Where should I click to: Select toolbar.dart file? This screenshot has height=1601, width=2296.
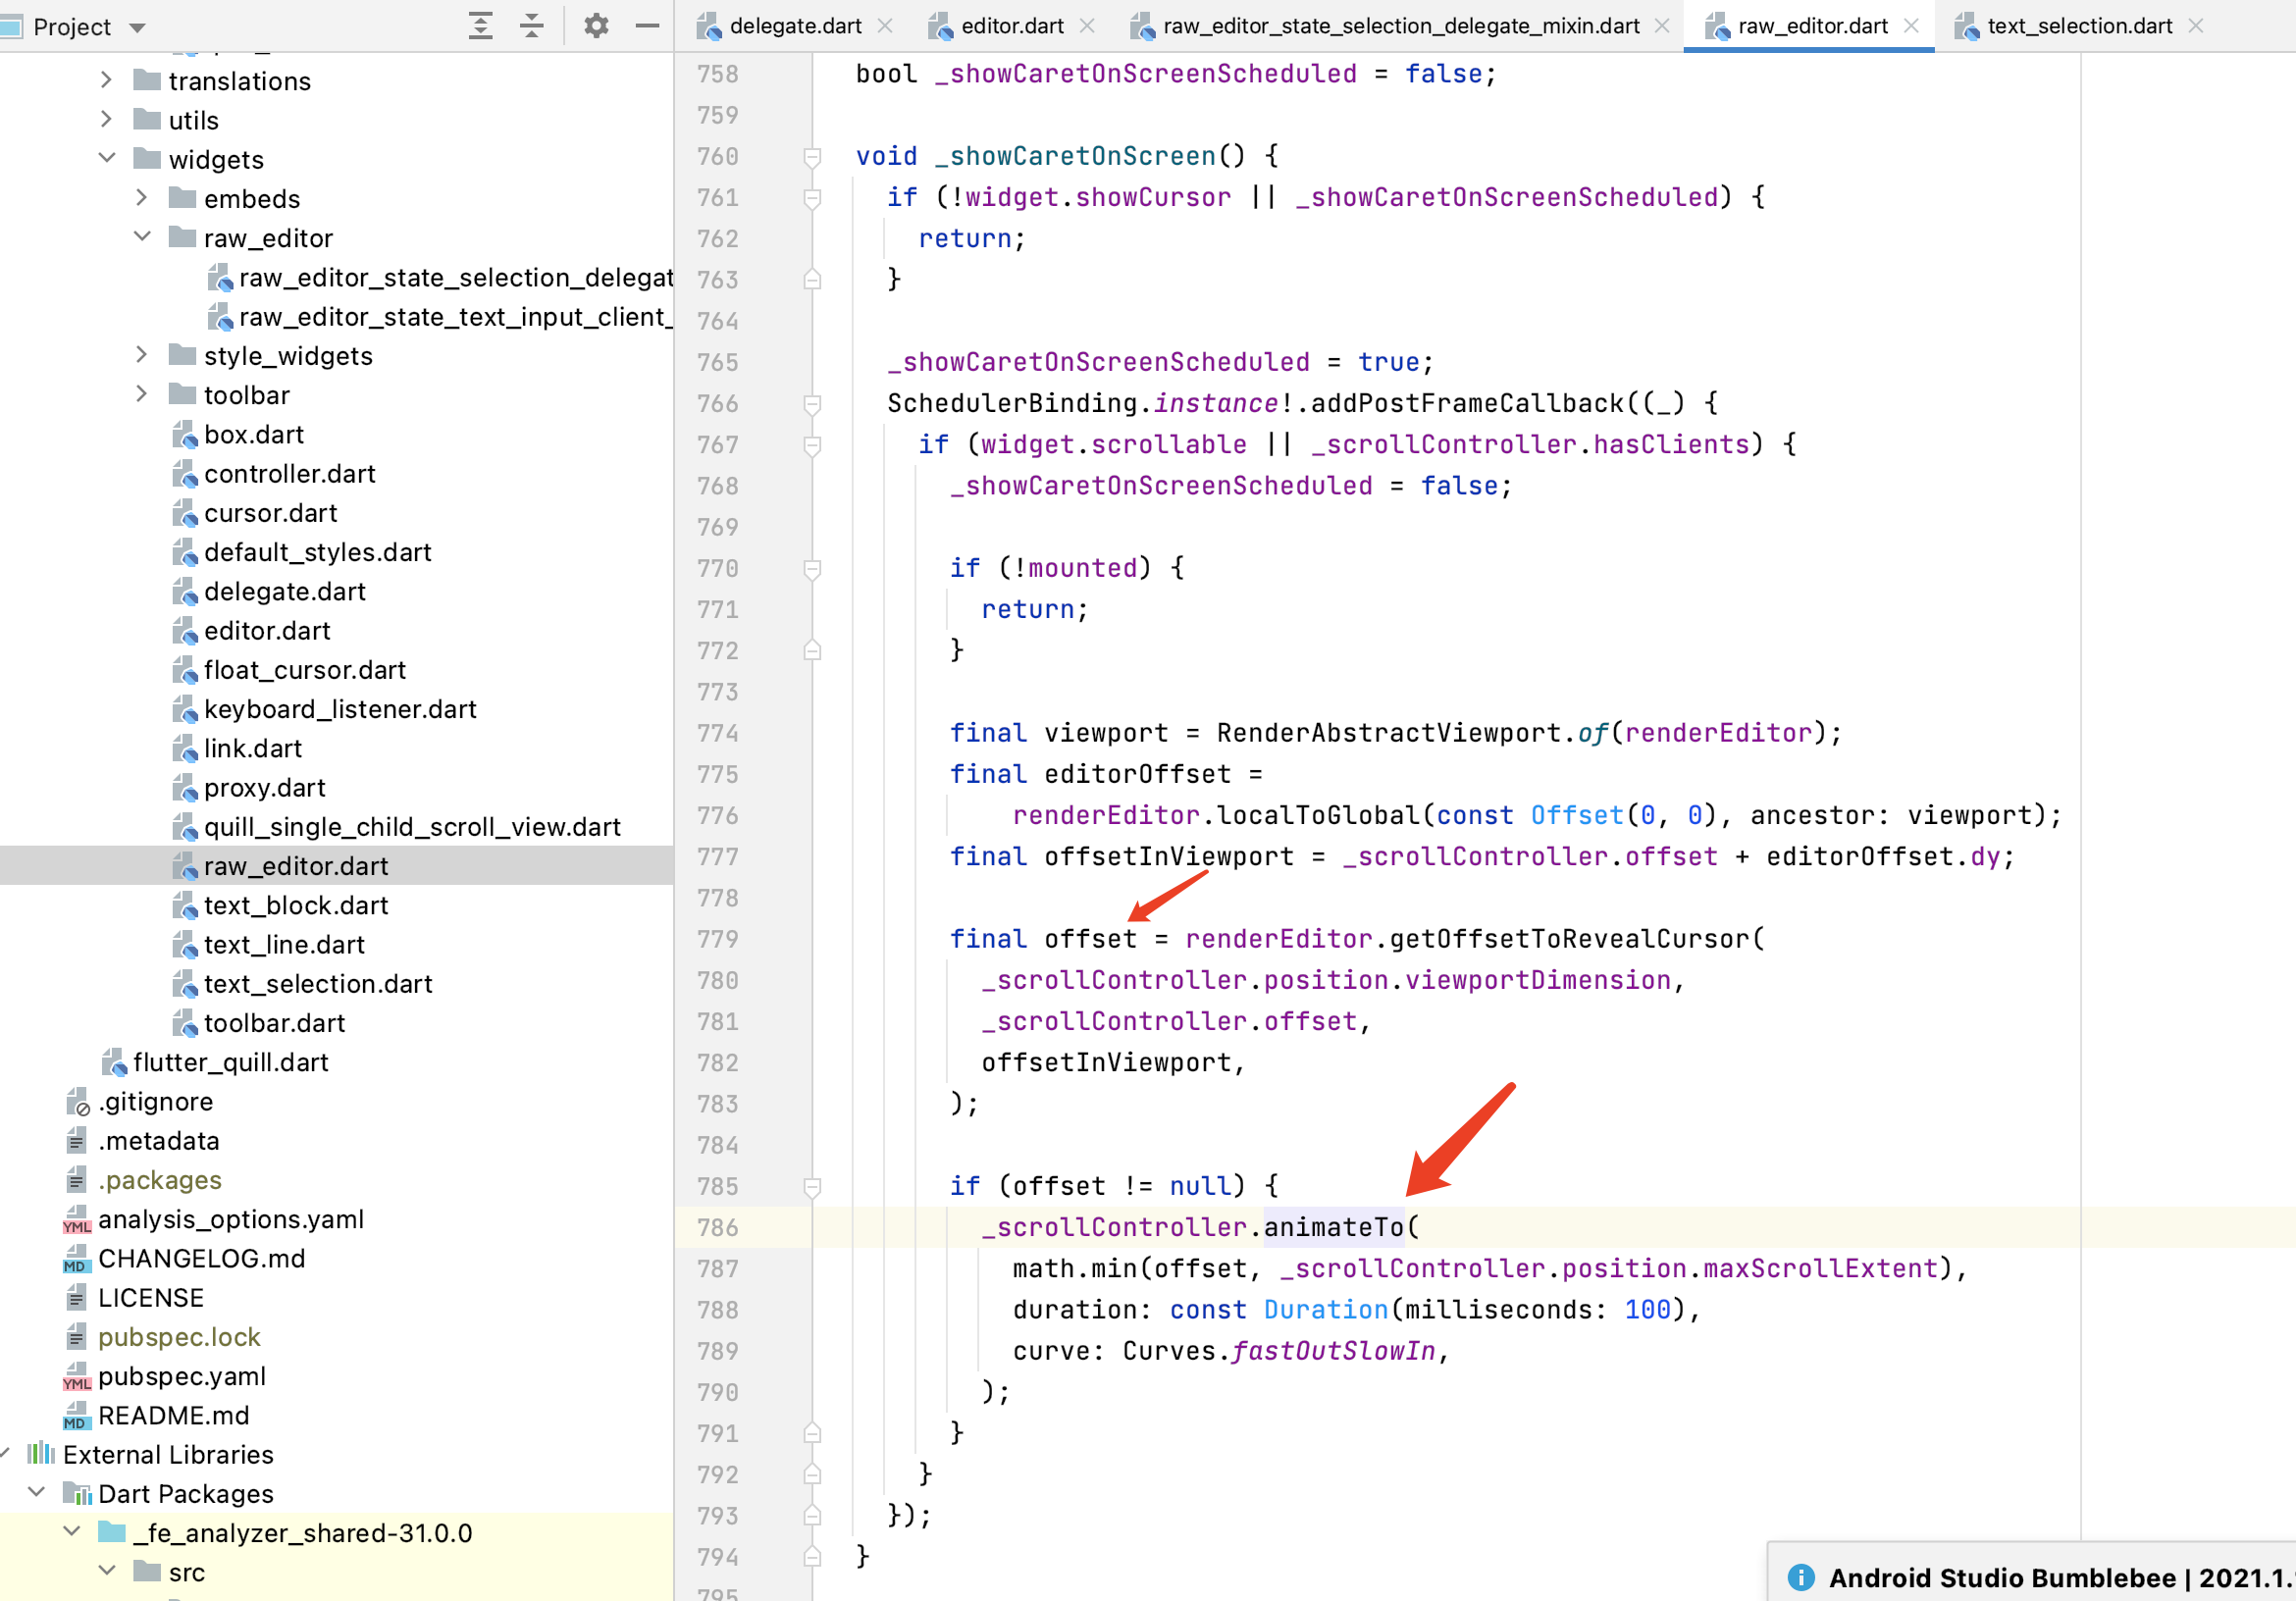[x=273, y=1022]
